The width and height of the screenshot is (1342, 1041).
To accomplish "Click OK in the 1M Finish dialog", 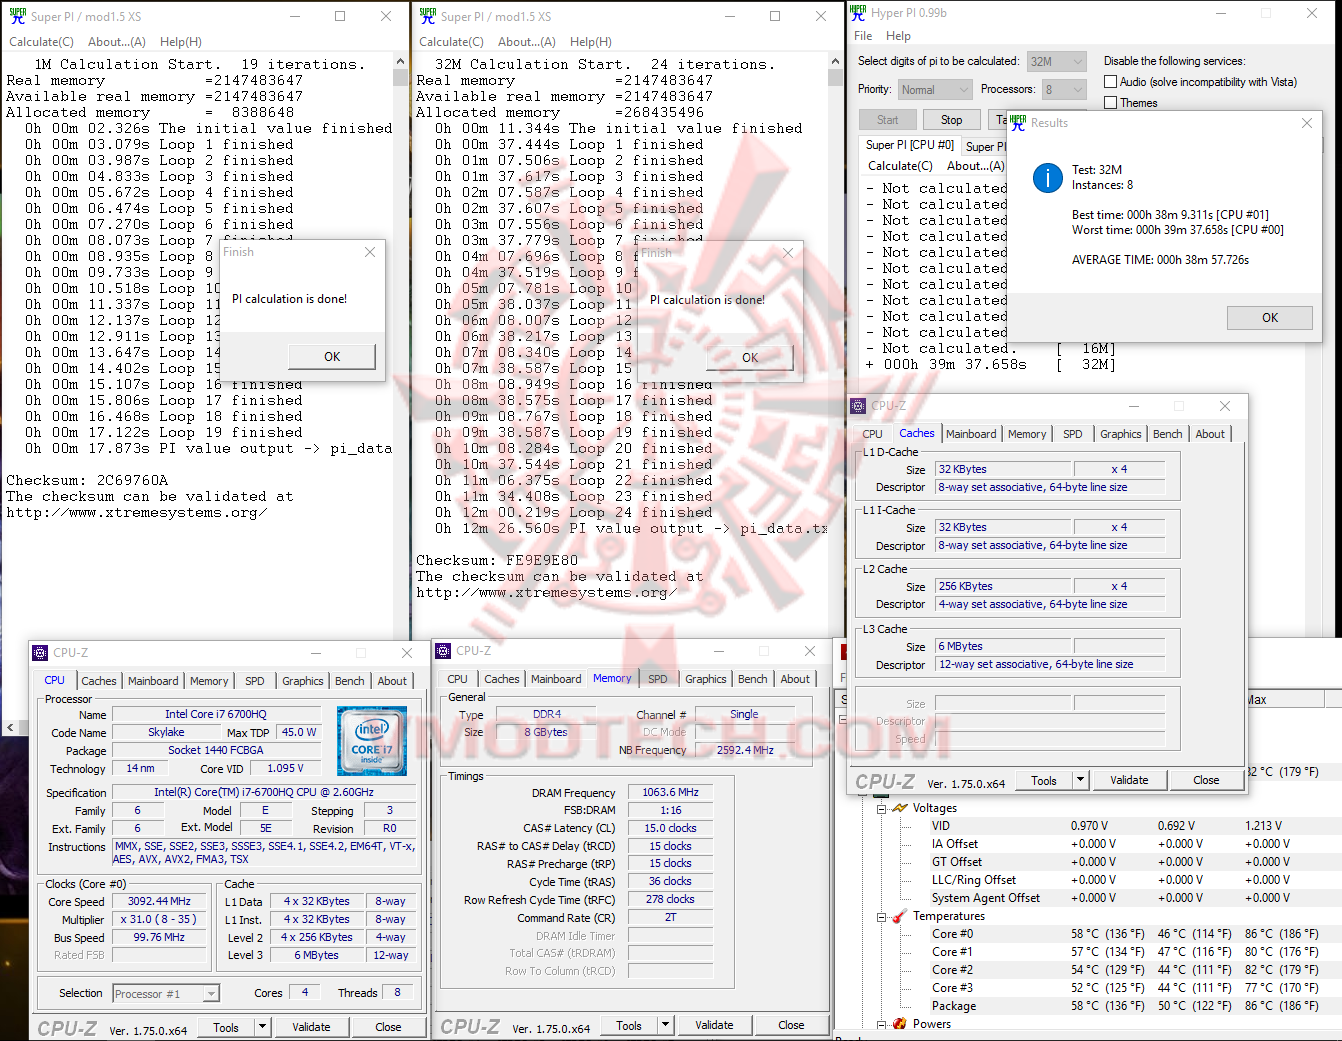I will click(332, 357).
